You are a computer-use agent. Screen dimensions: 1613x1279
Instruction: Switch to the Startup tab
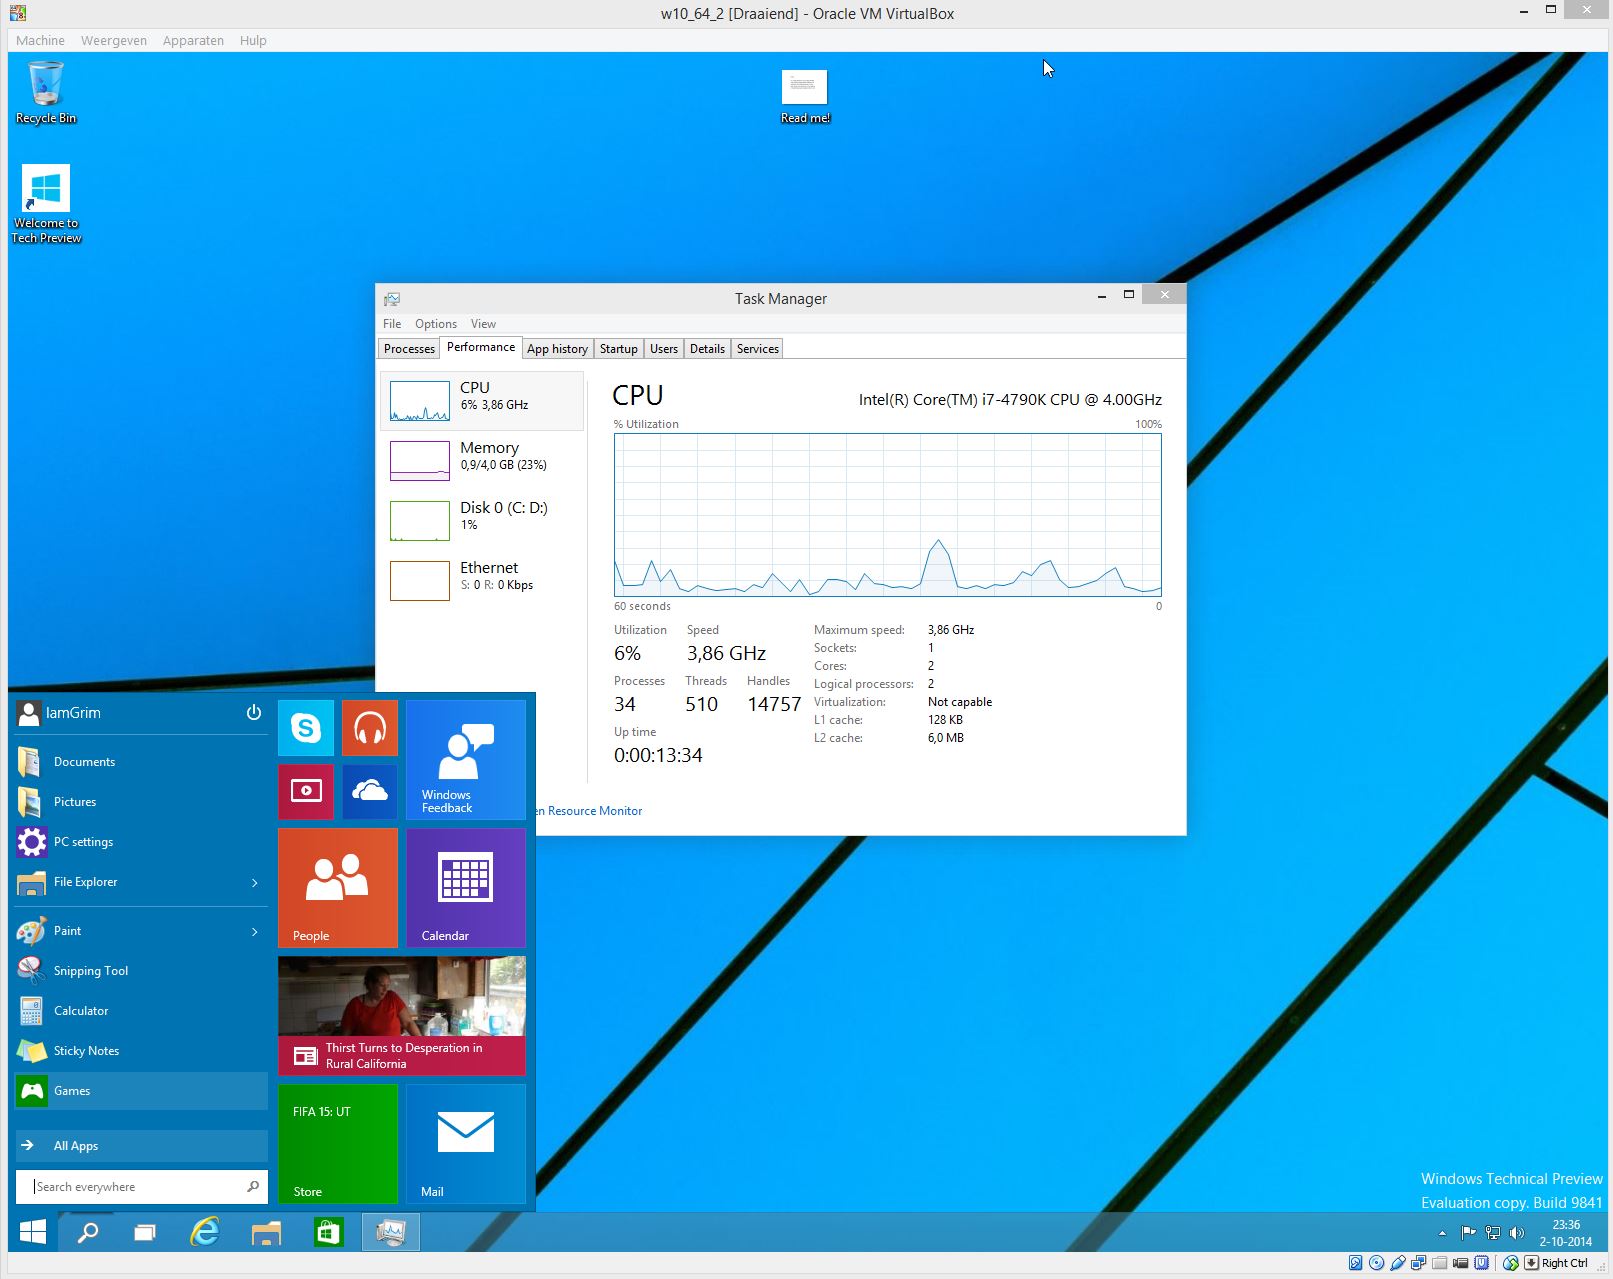point(618,349)
